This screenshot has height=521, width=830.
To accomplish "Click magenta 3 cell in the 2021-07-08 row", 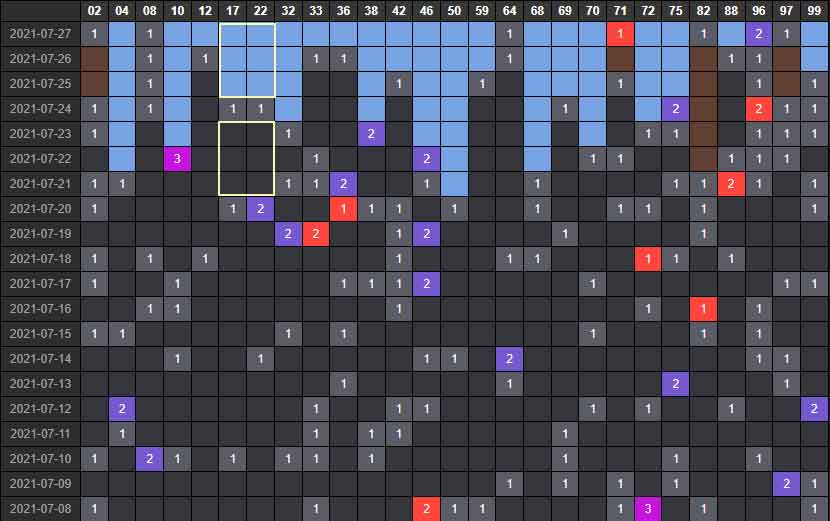I will pyautogui.click(x=648, y=508).
